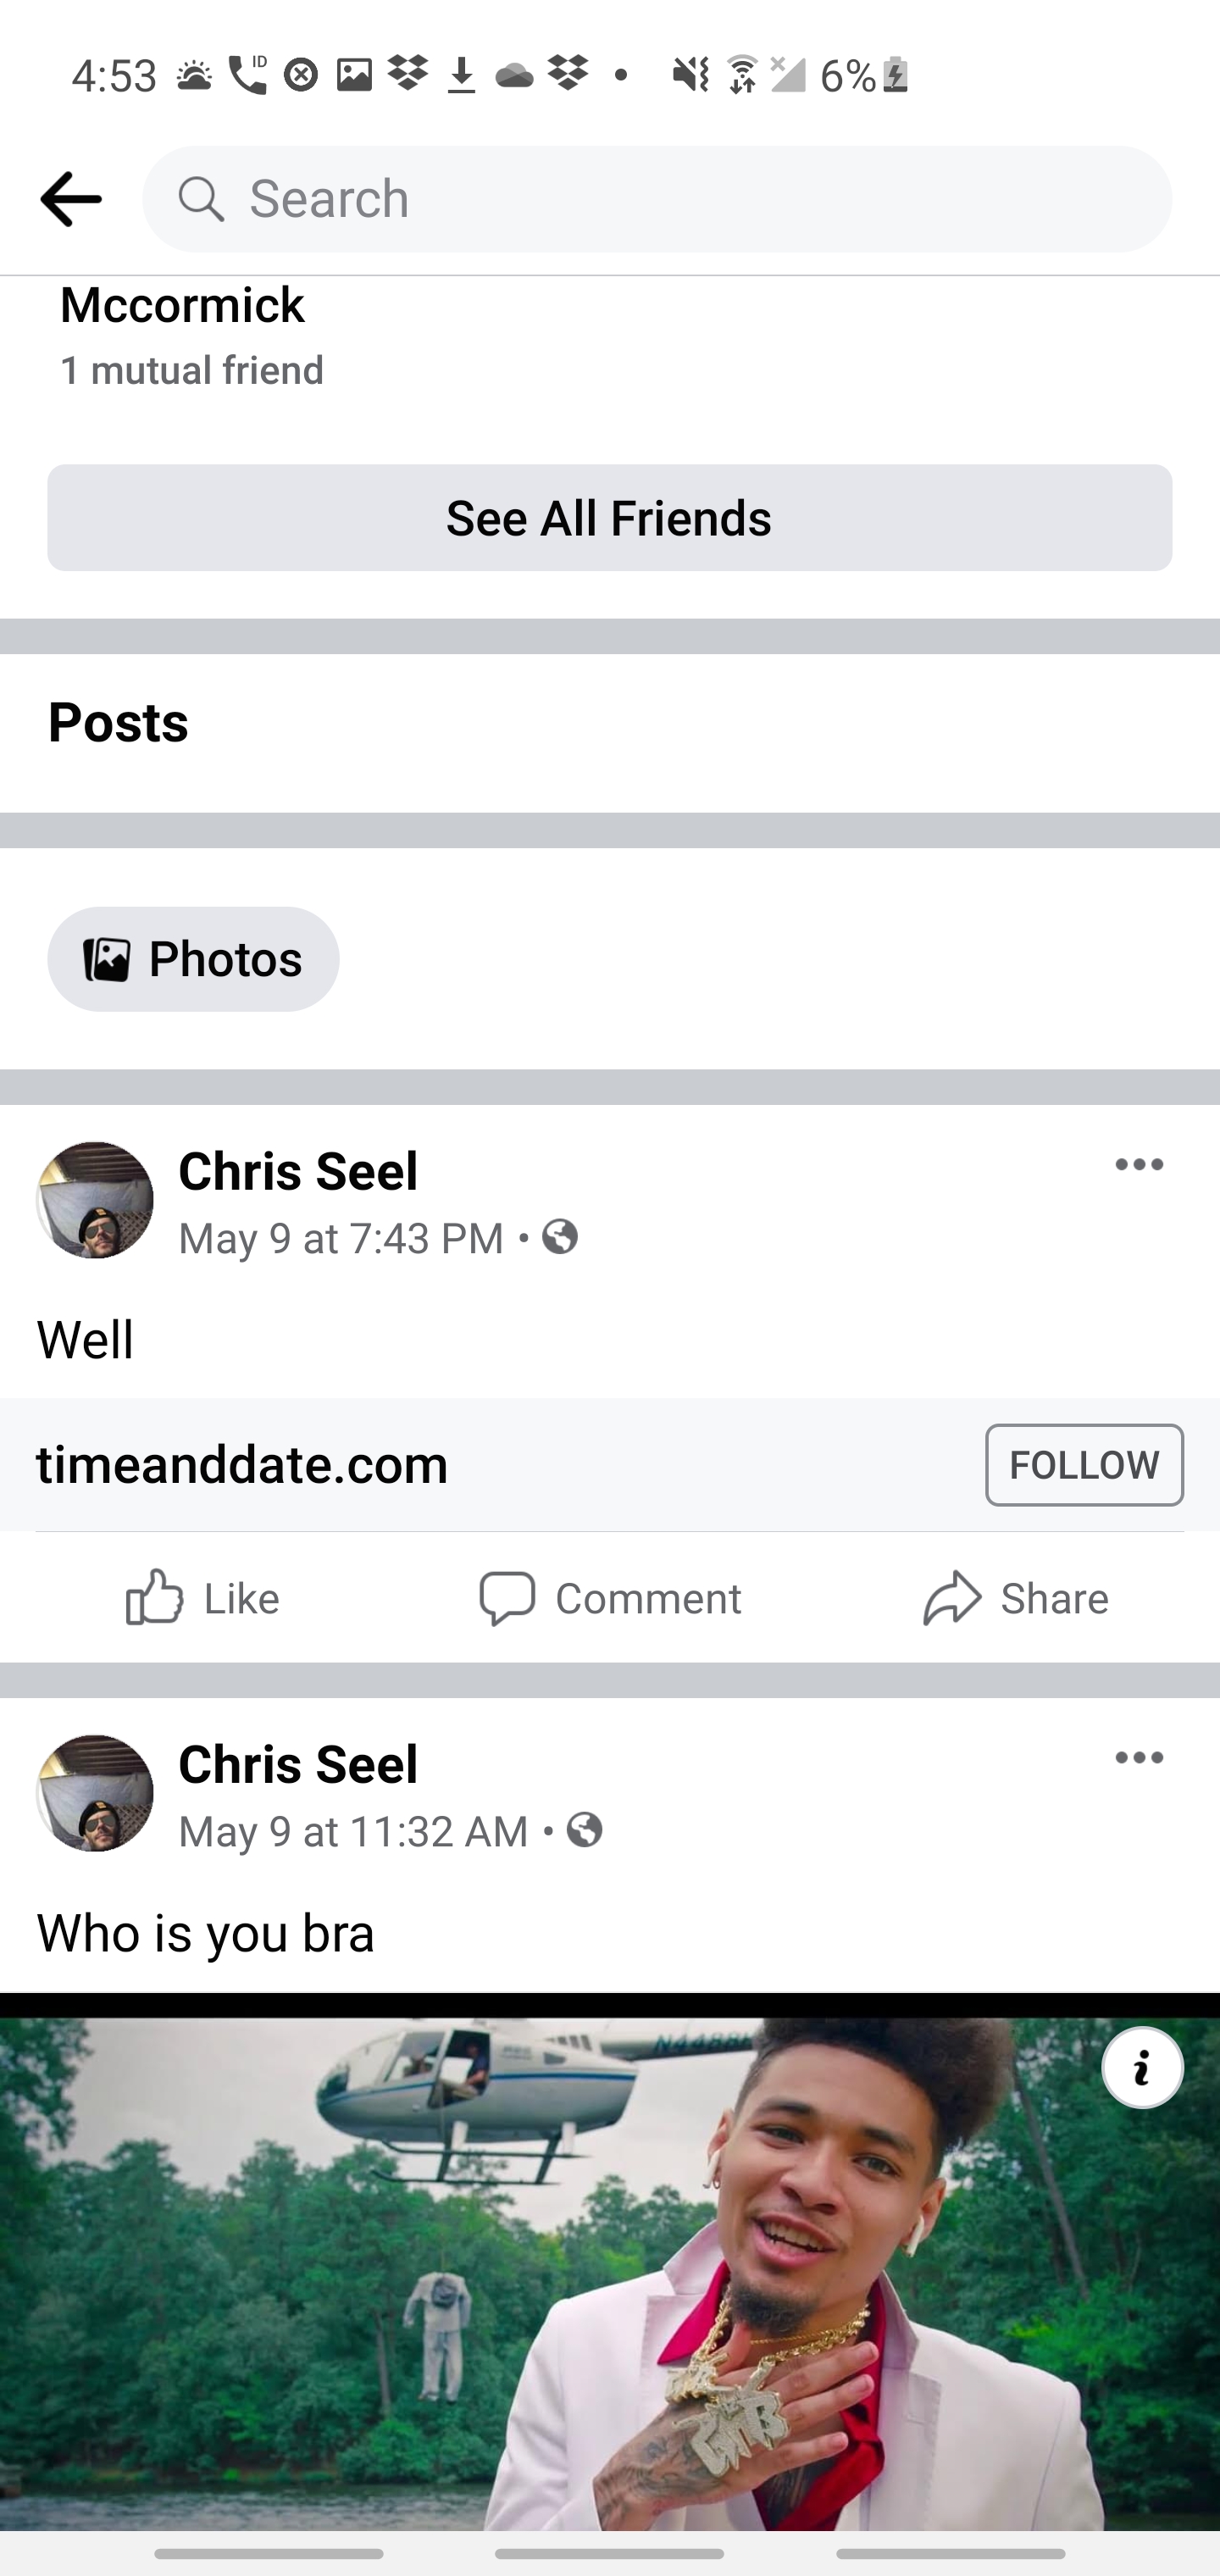Image resolution: width=1220 pixels, height=2576 pixels.
Task: Open options menu for 11:32 AM post
Action: [x=1139, y=1758]
